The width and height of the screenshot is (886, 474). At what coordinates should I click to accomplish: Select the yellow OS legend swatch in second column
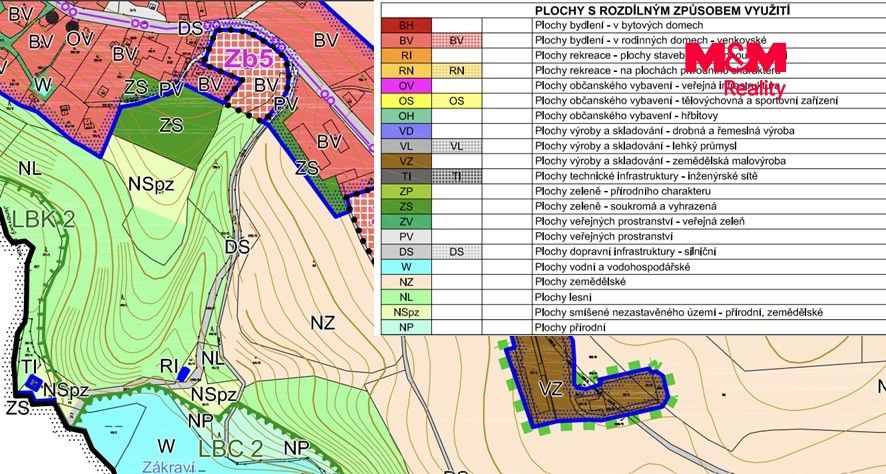pyautogui.click(x=457, y=101)
